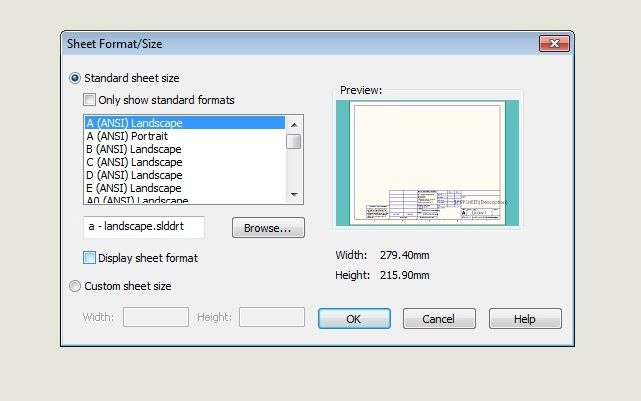Image resolution: width=641 pixels, height=401 pixels.
Task: Select the Custom sheet size radio button
Action: click(75, 286)
